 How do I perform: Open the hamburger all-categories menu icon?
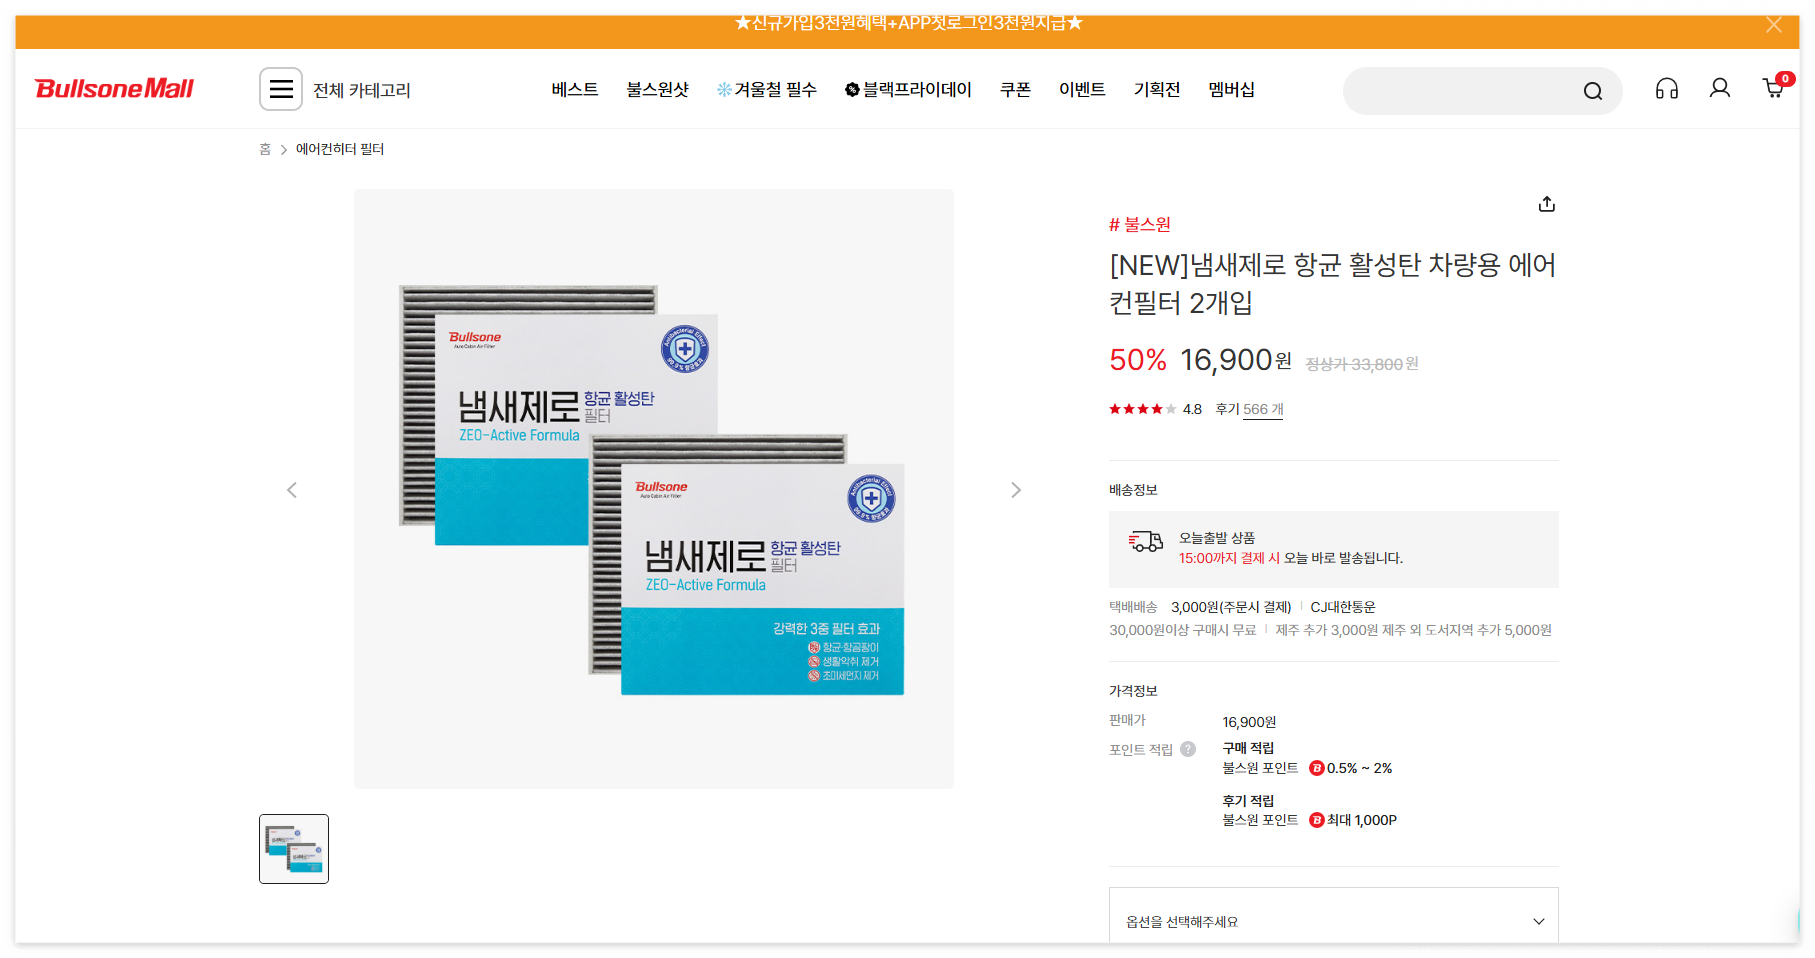[281, 89]
